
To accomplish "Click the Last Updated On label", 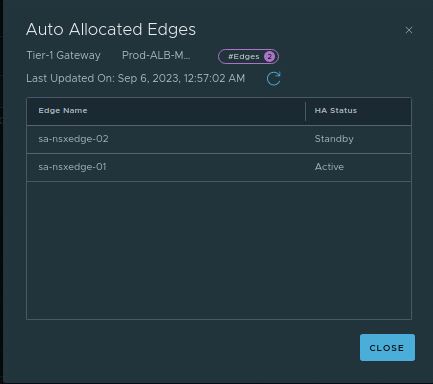I will [x=70, y=78].
